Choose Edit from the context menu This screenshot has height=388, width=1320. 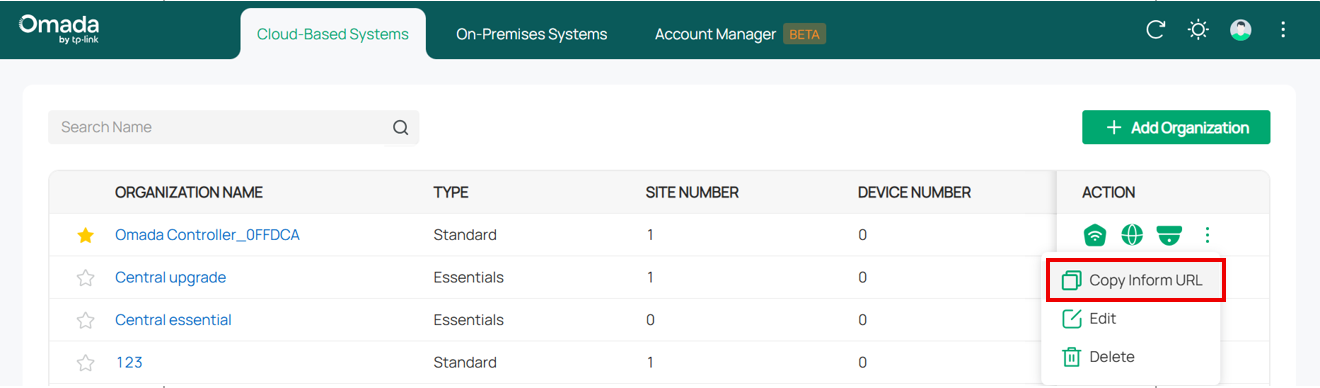1131,318
